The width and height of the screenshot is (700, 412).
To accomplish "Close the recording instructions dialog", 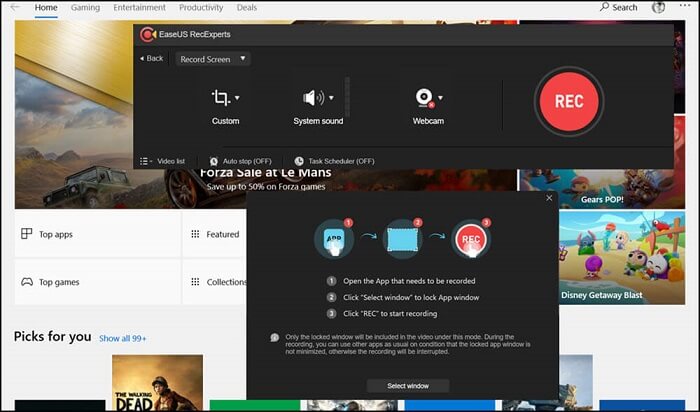I will click(549, 198).
